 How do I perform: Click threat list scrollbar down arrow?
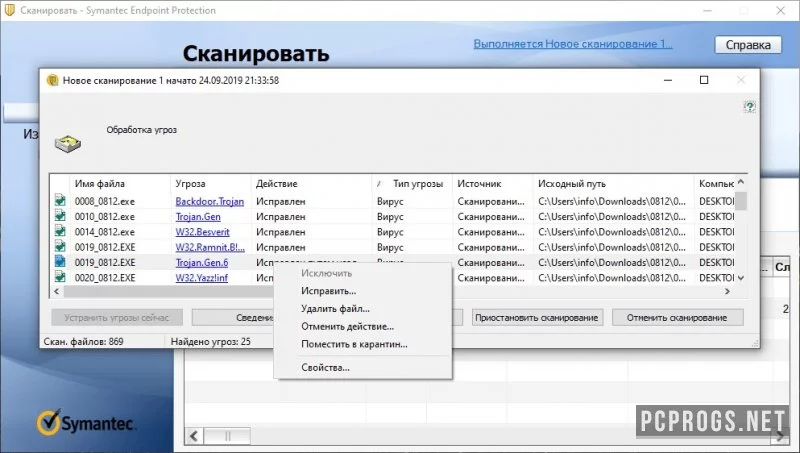point(741,278)
